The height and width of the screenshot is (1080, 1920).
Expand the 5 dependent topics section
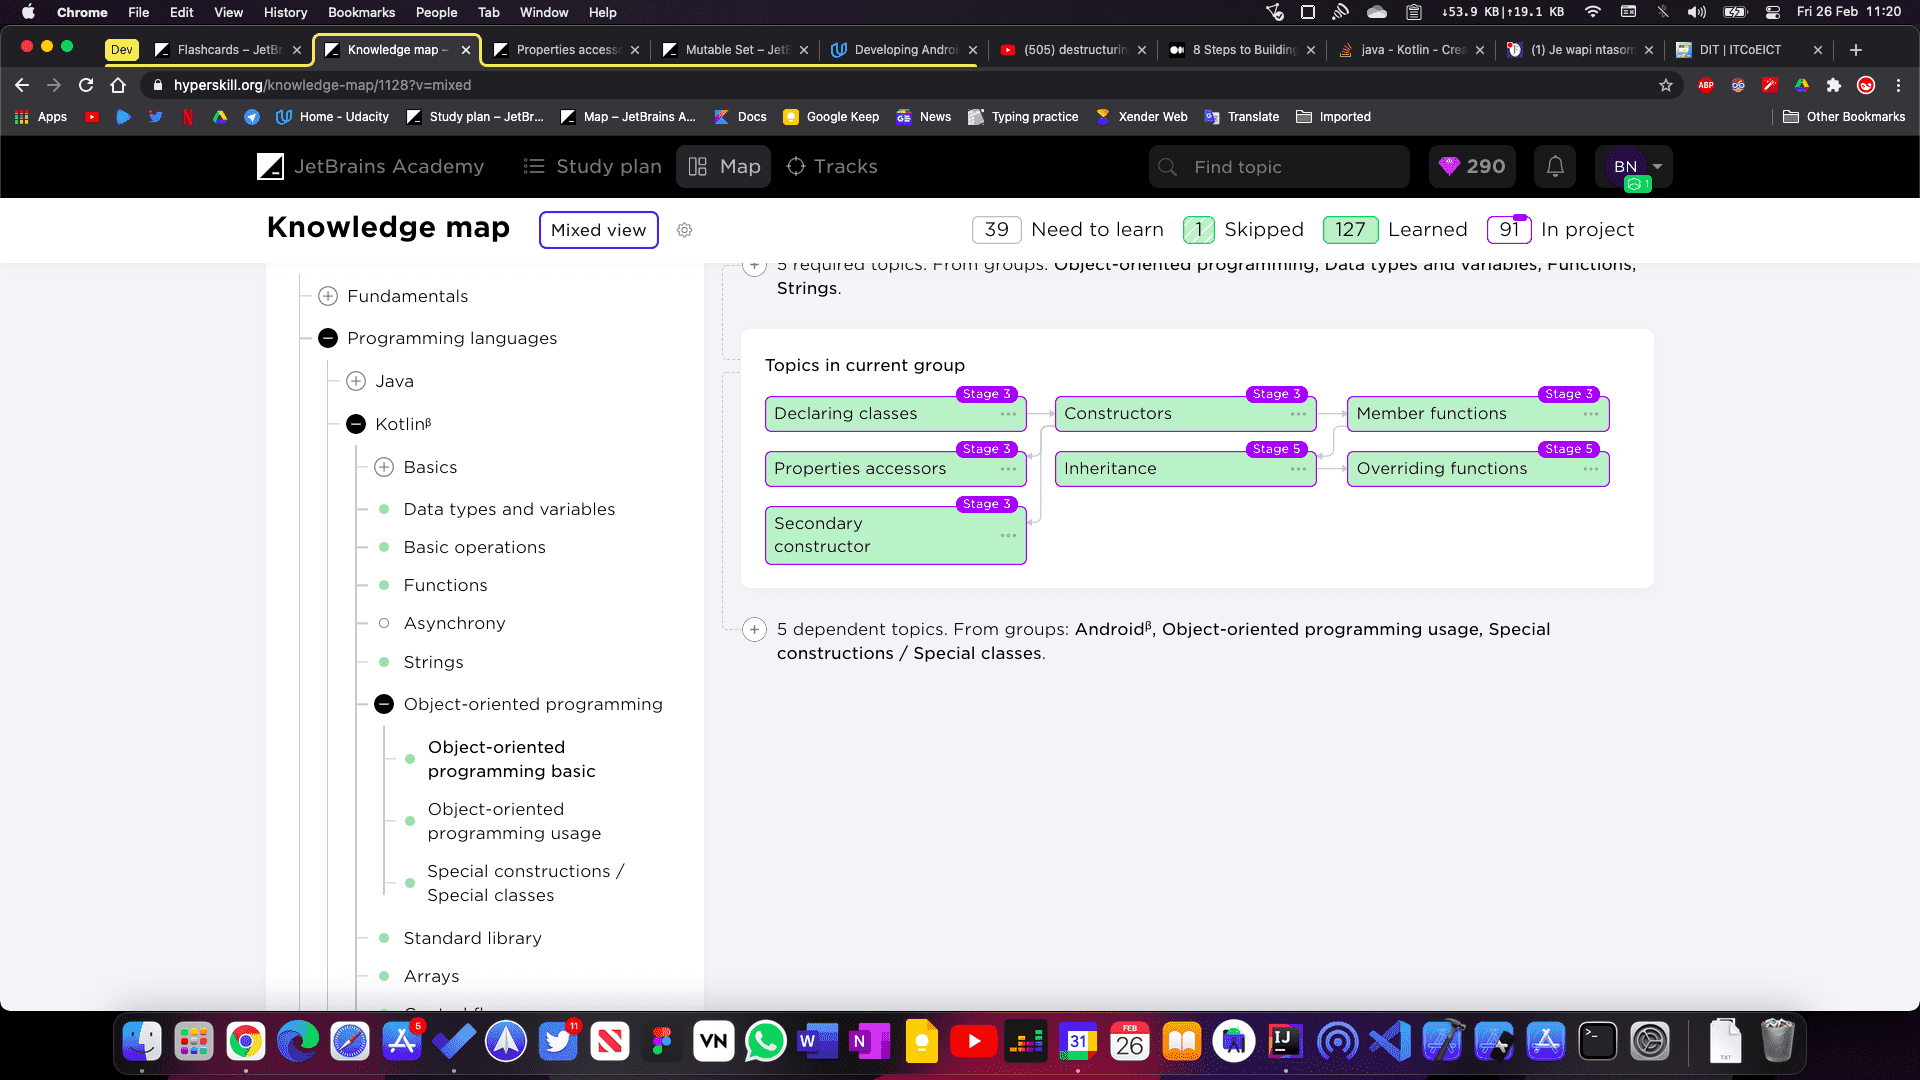[x=754, y=630]
